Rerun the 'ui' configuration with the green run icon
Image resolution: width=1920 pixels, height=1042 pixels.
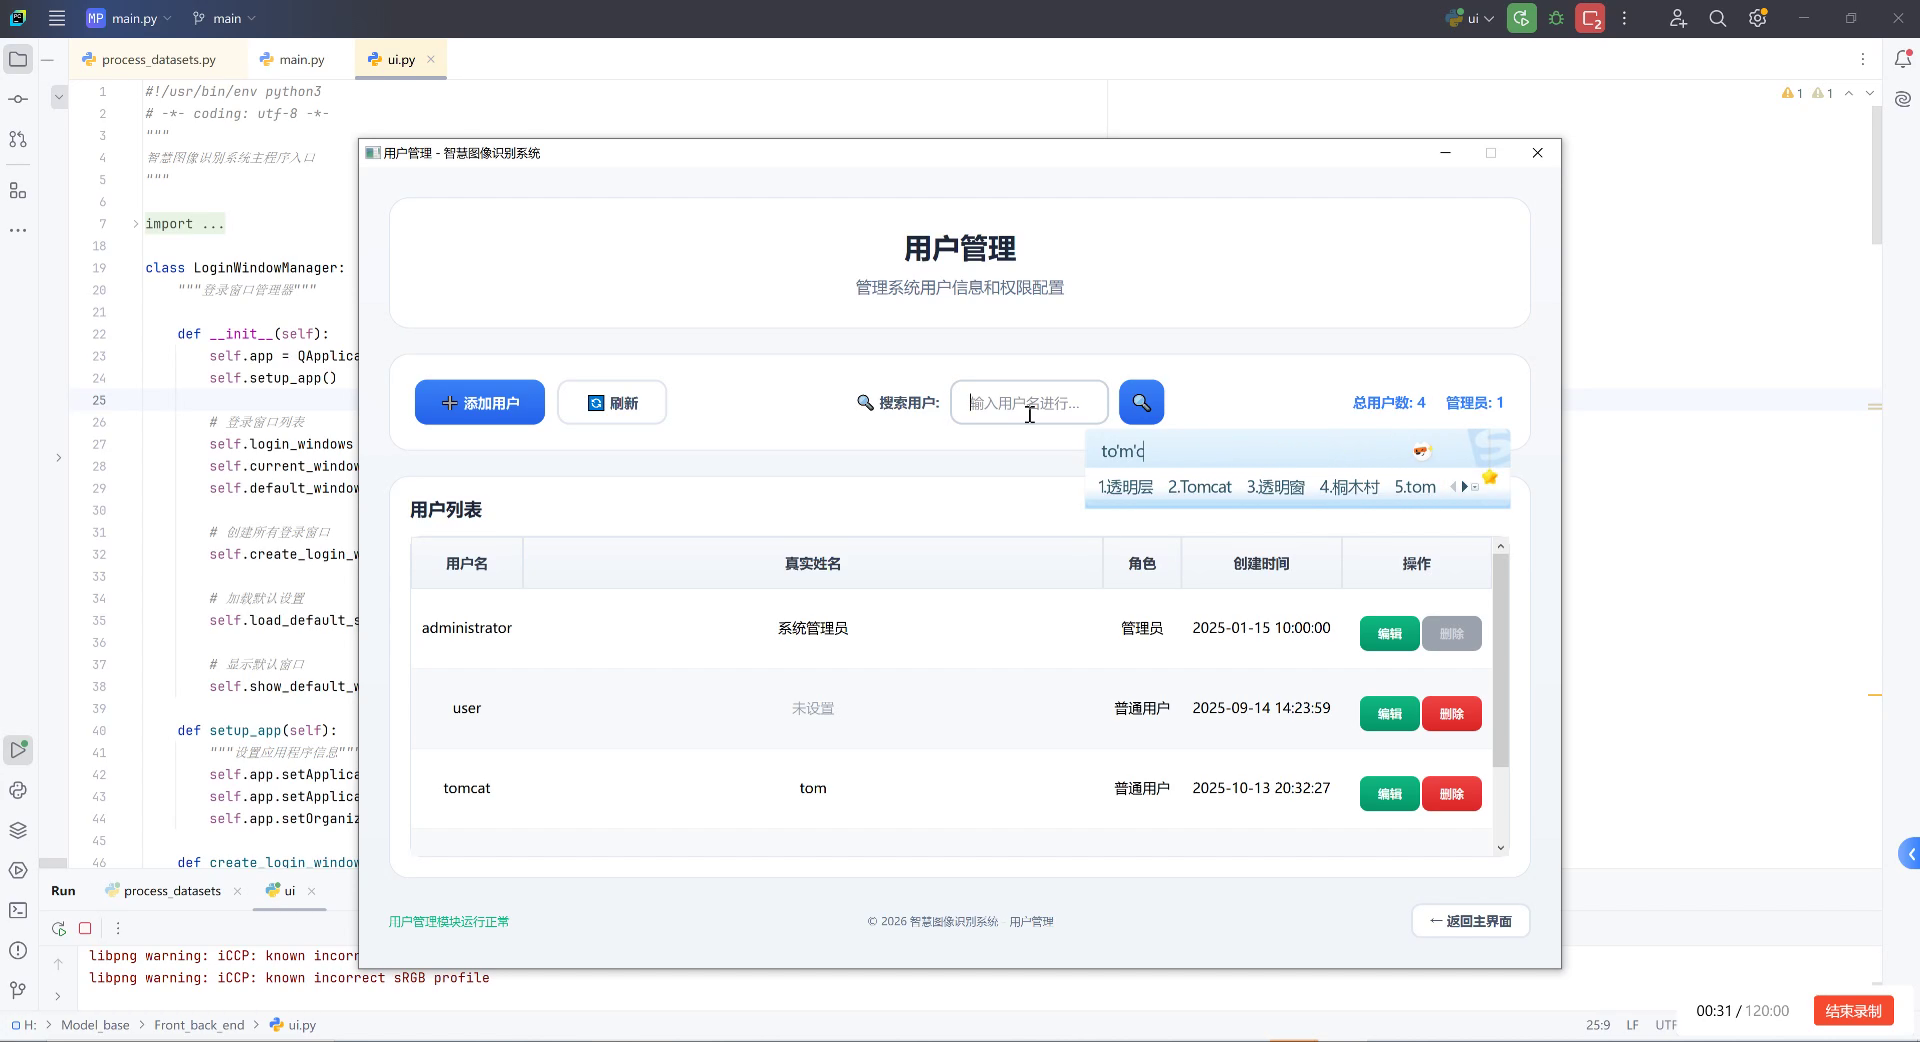tap(1521, 18)
